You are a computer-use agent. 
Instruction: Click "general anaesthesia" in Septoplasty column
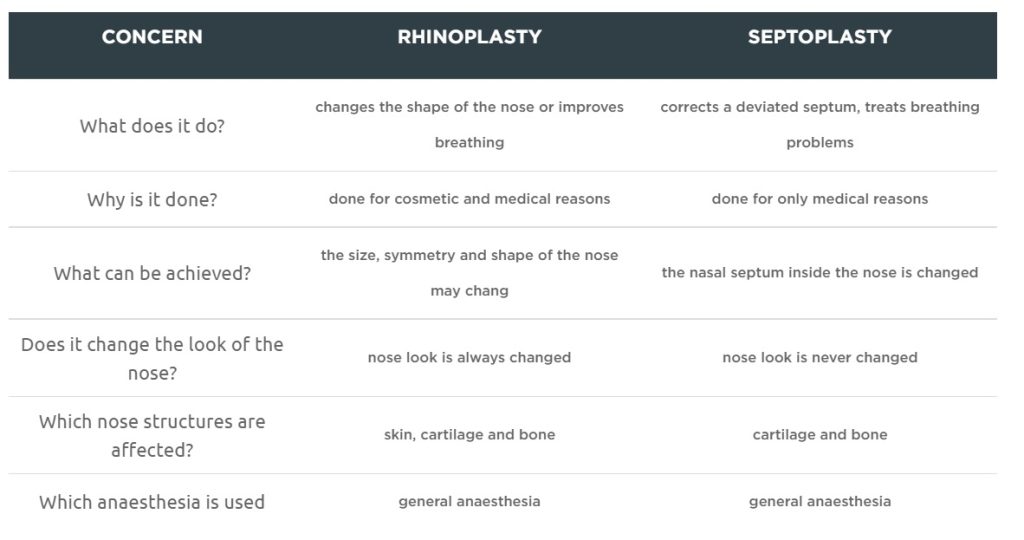pos(819,502)
